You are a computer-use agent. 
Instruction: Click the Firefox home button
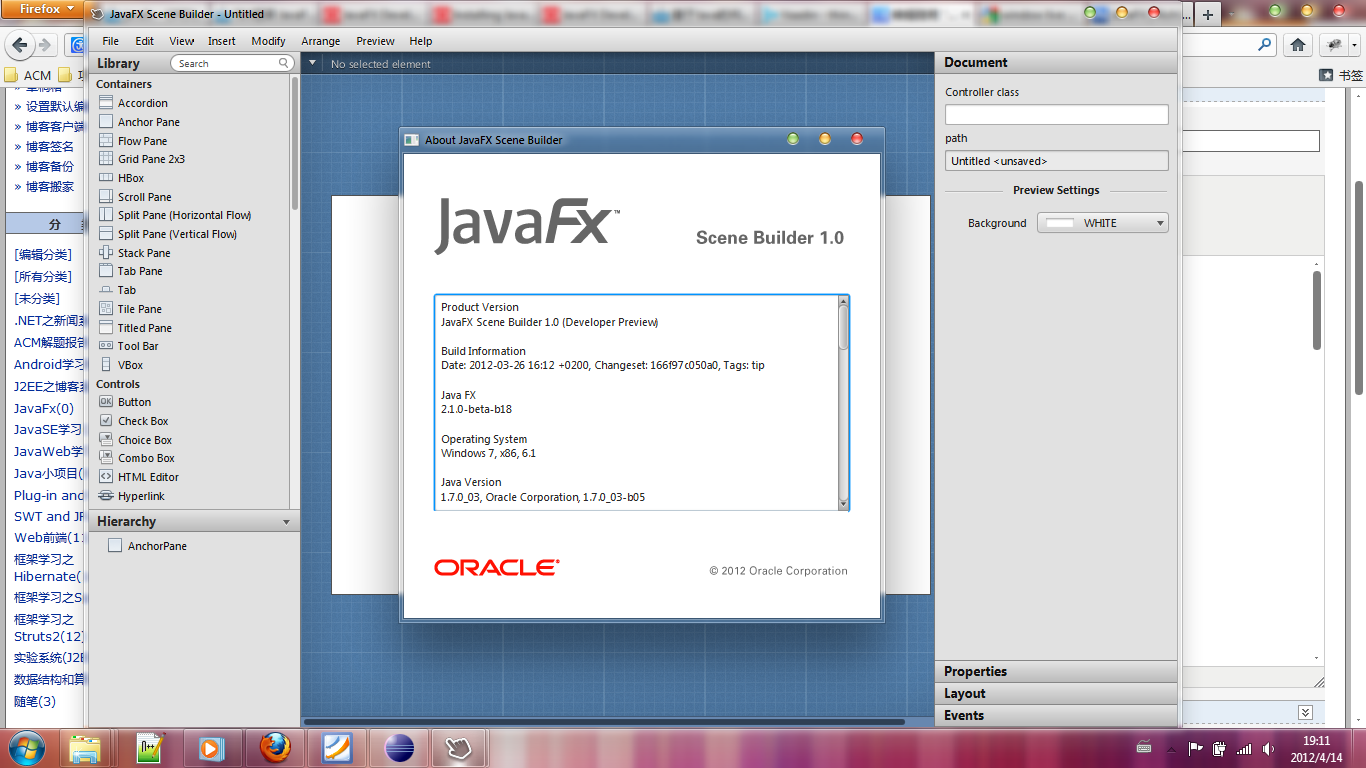[x=1298, y=45]
